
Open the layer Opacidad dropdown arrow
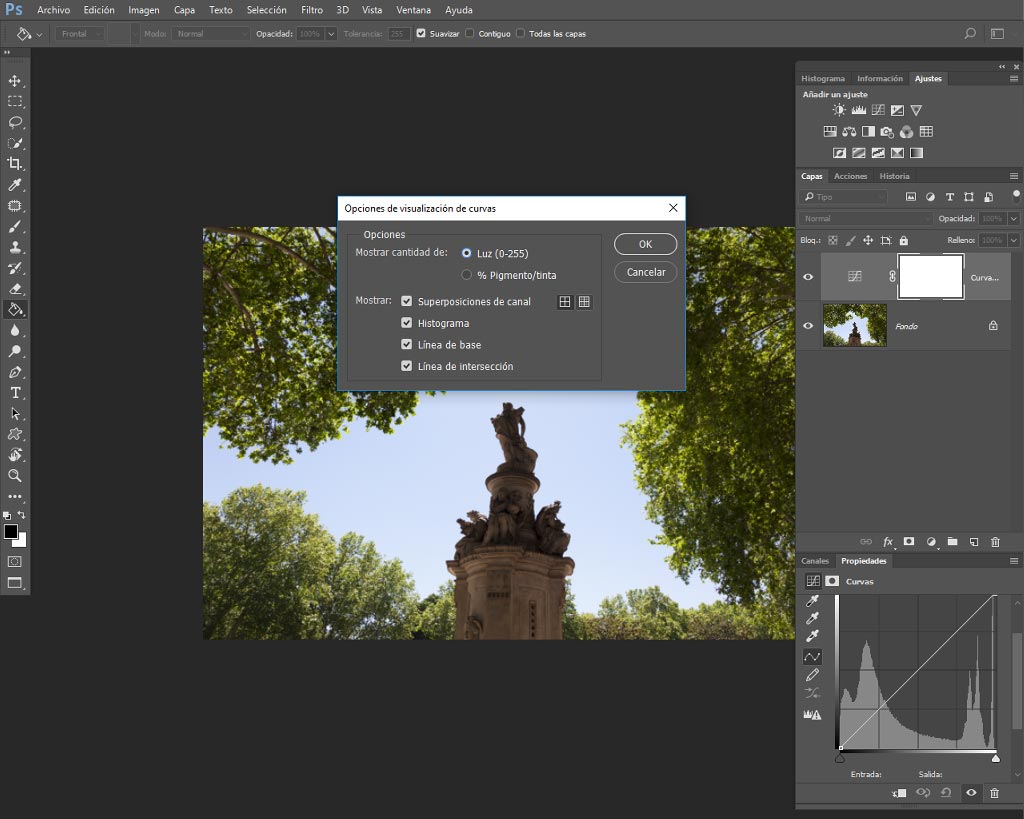coord(1014,218)
